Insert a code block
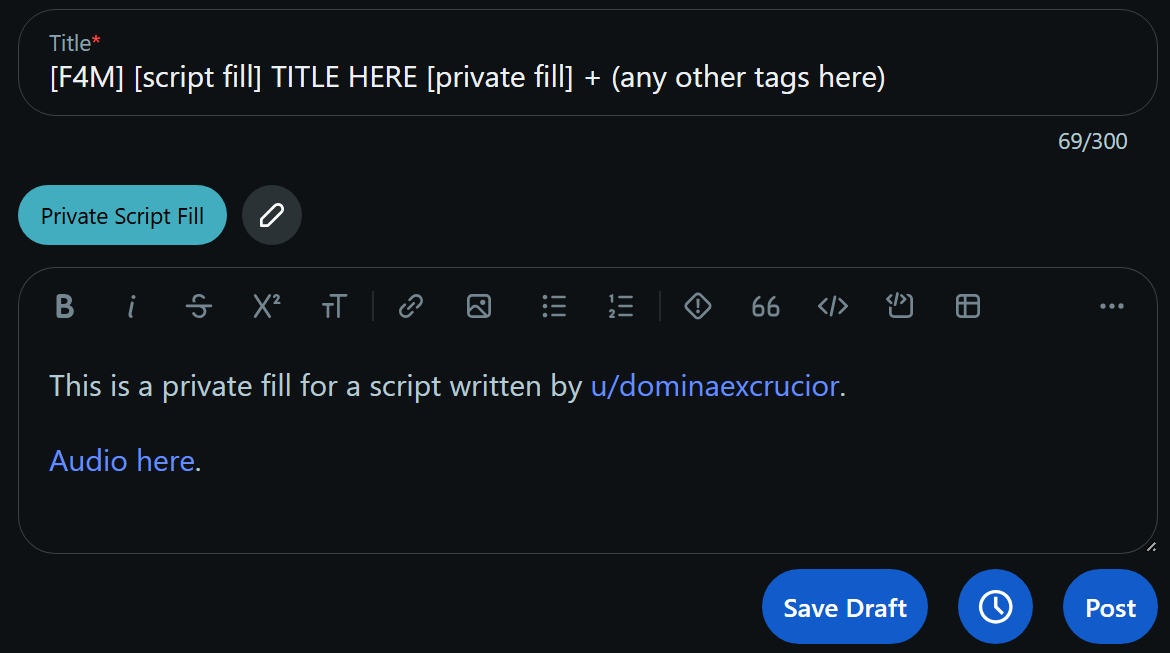The height and width of the screenshot is (653, 1170). tap(900, 307)
